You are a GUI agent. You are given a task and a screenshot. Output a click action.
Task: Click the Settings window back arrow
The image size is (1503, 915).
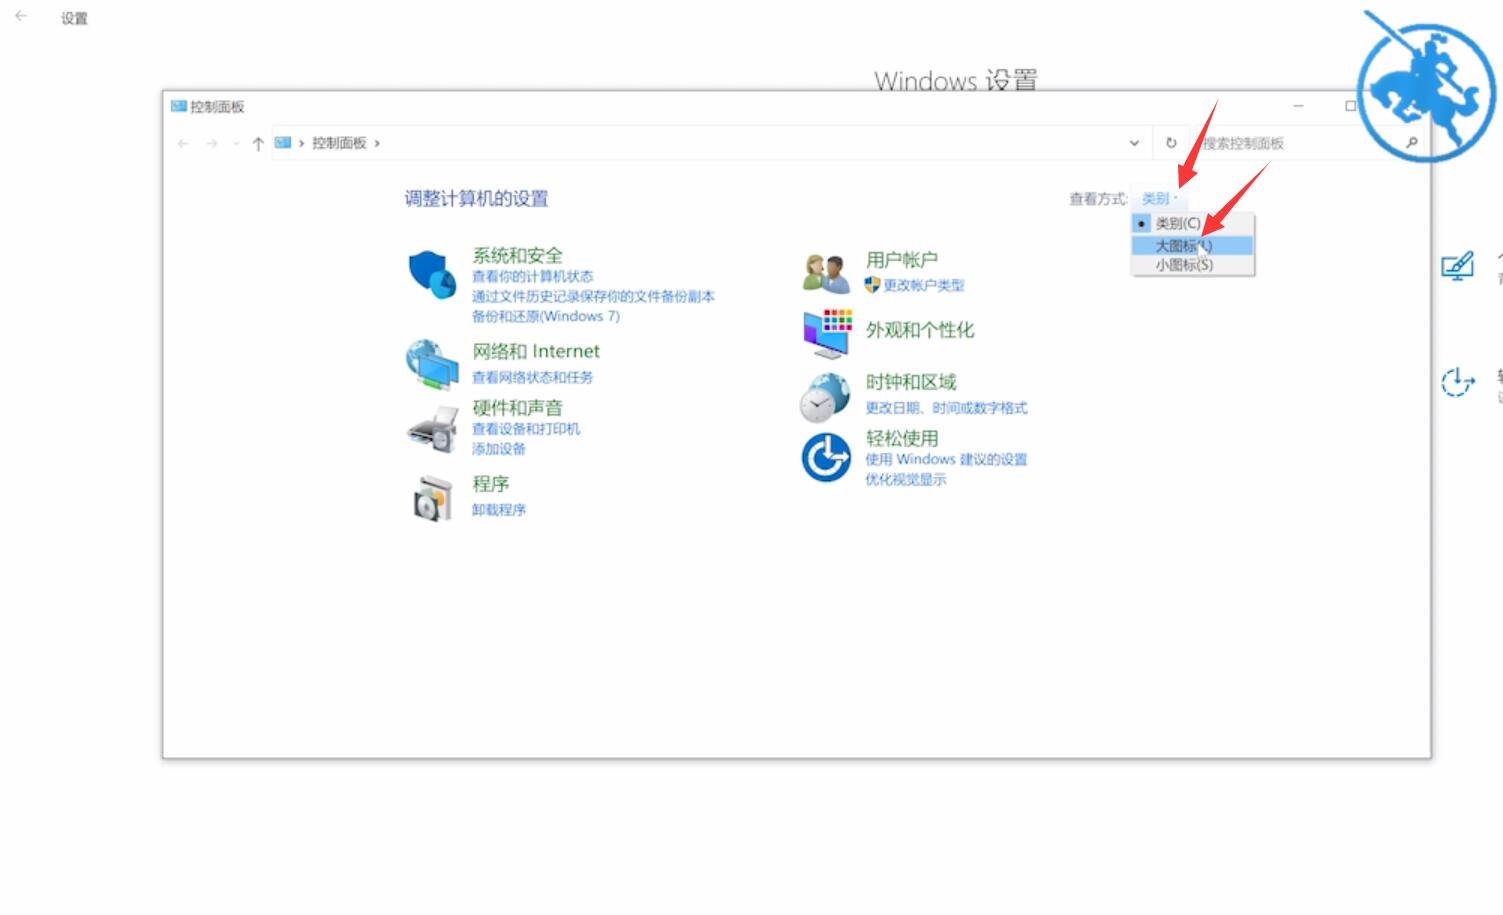pyautogui.click(x=21, y=16)
